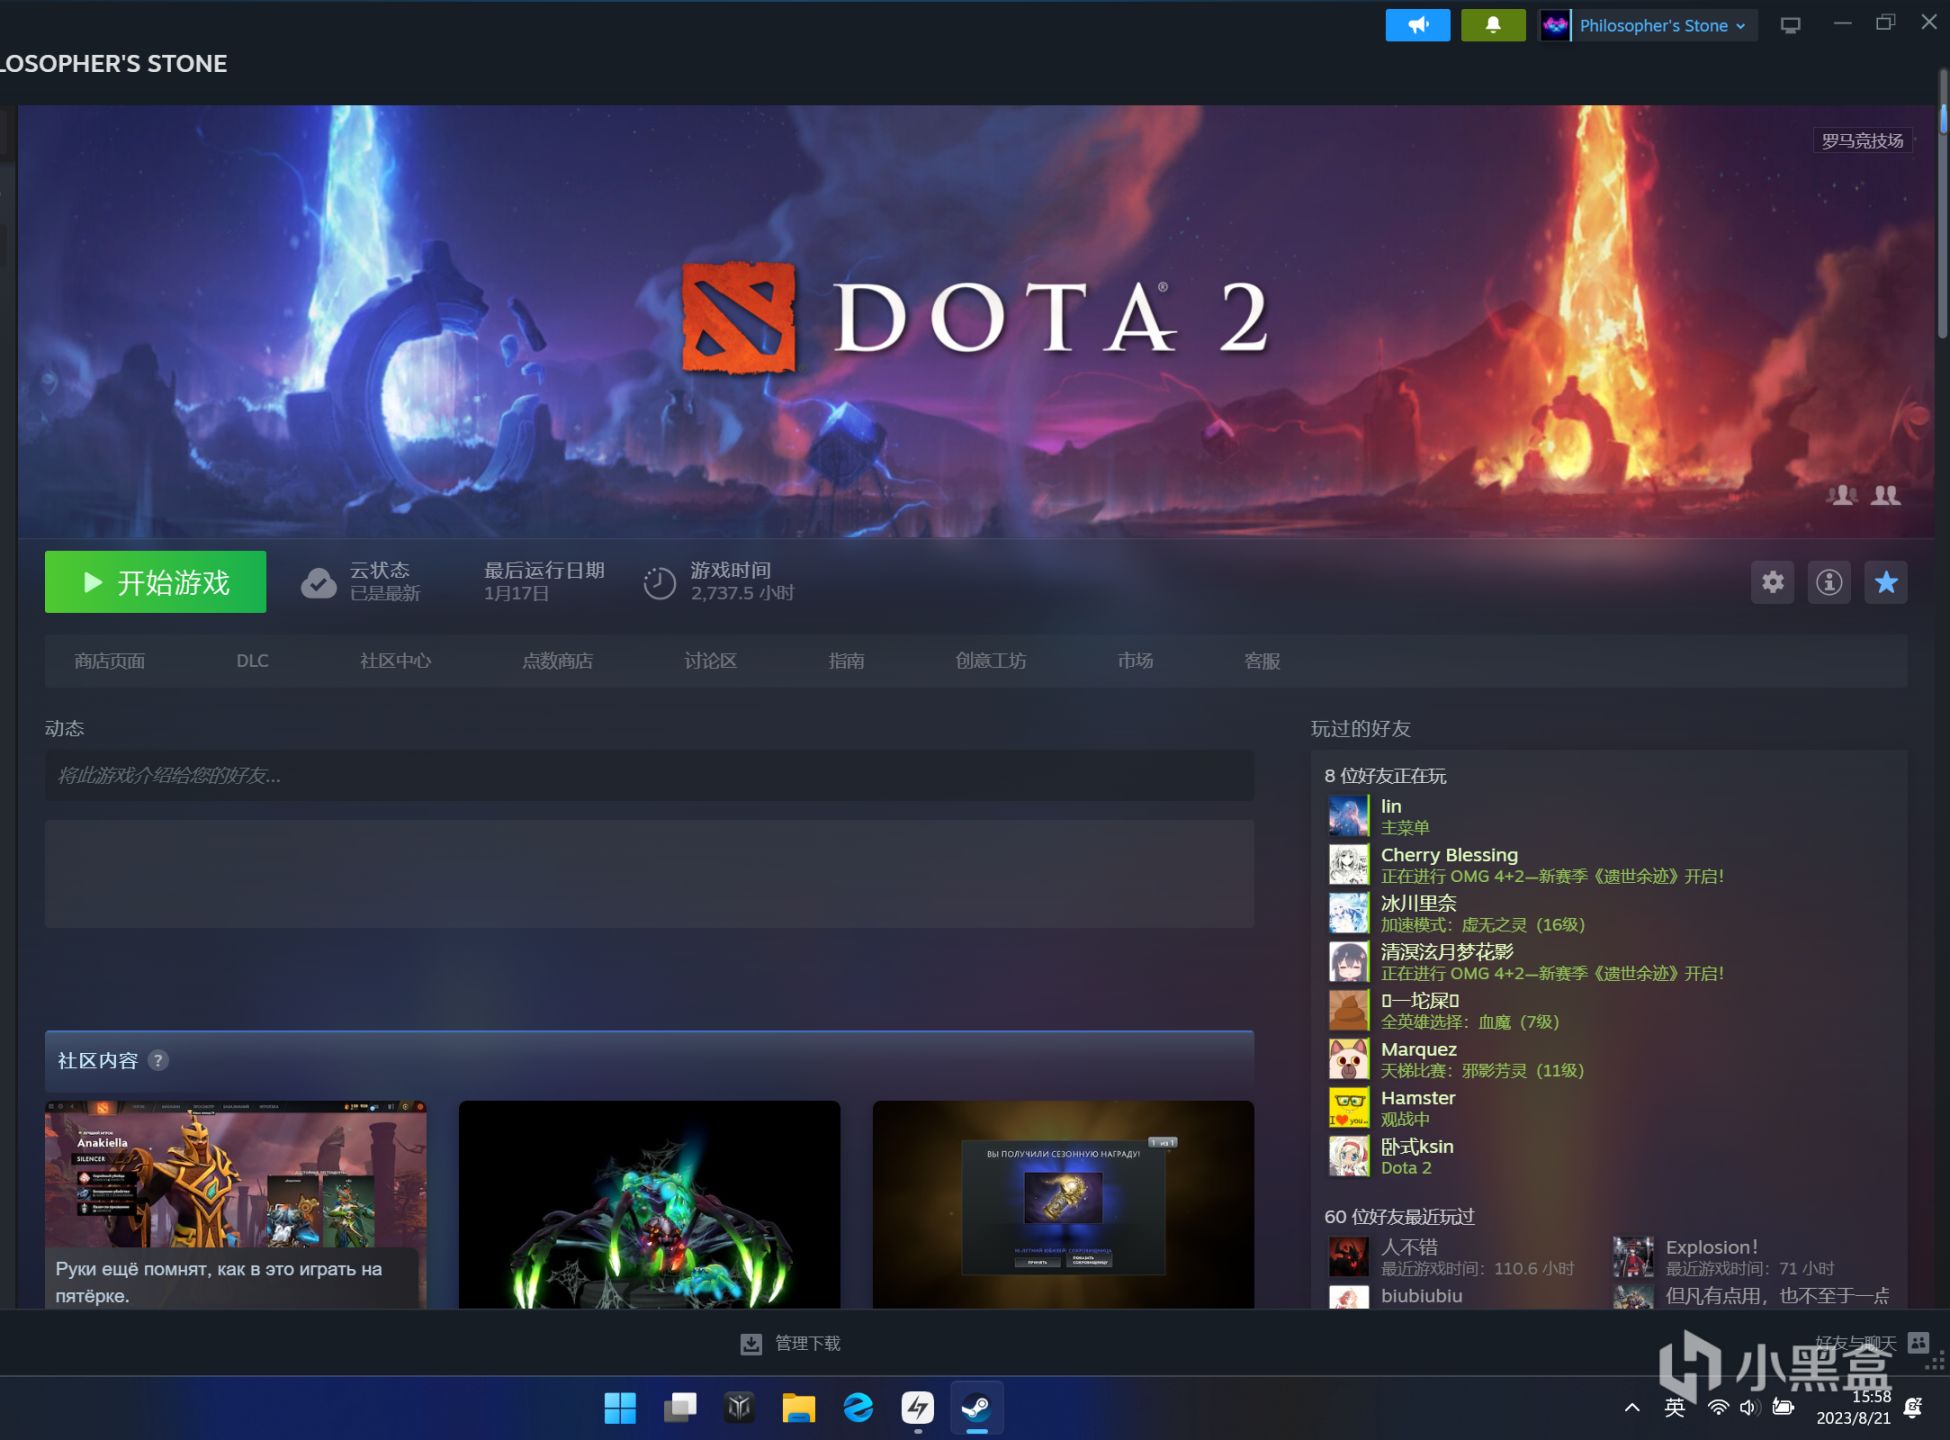Open the game info icon
Screen dimensions: 1950x1440
click(x=1829, y=582)
